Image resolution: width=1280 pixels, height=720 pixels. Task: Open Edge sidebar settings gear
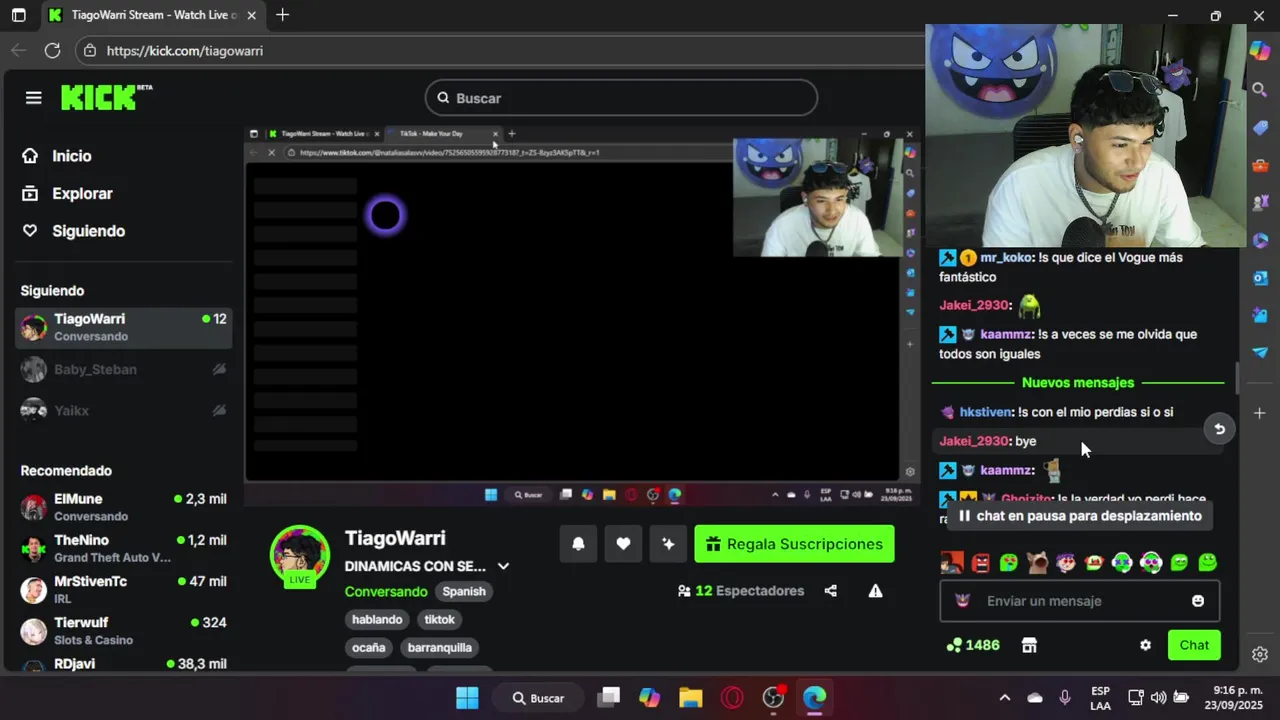coord(1260,655)
